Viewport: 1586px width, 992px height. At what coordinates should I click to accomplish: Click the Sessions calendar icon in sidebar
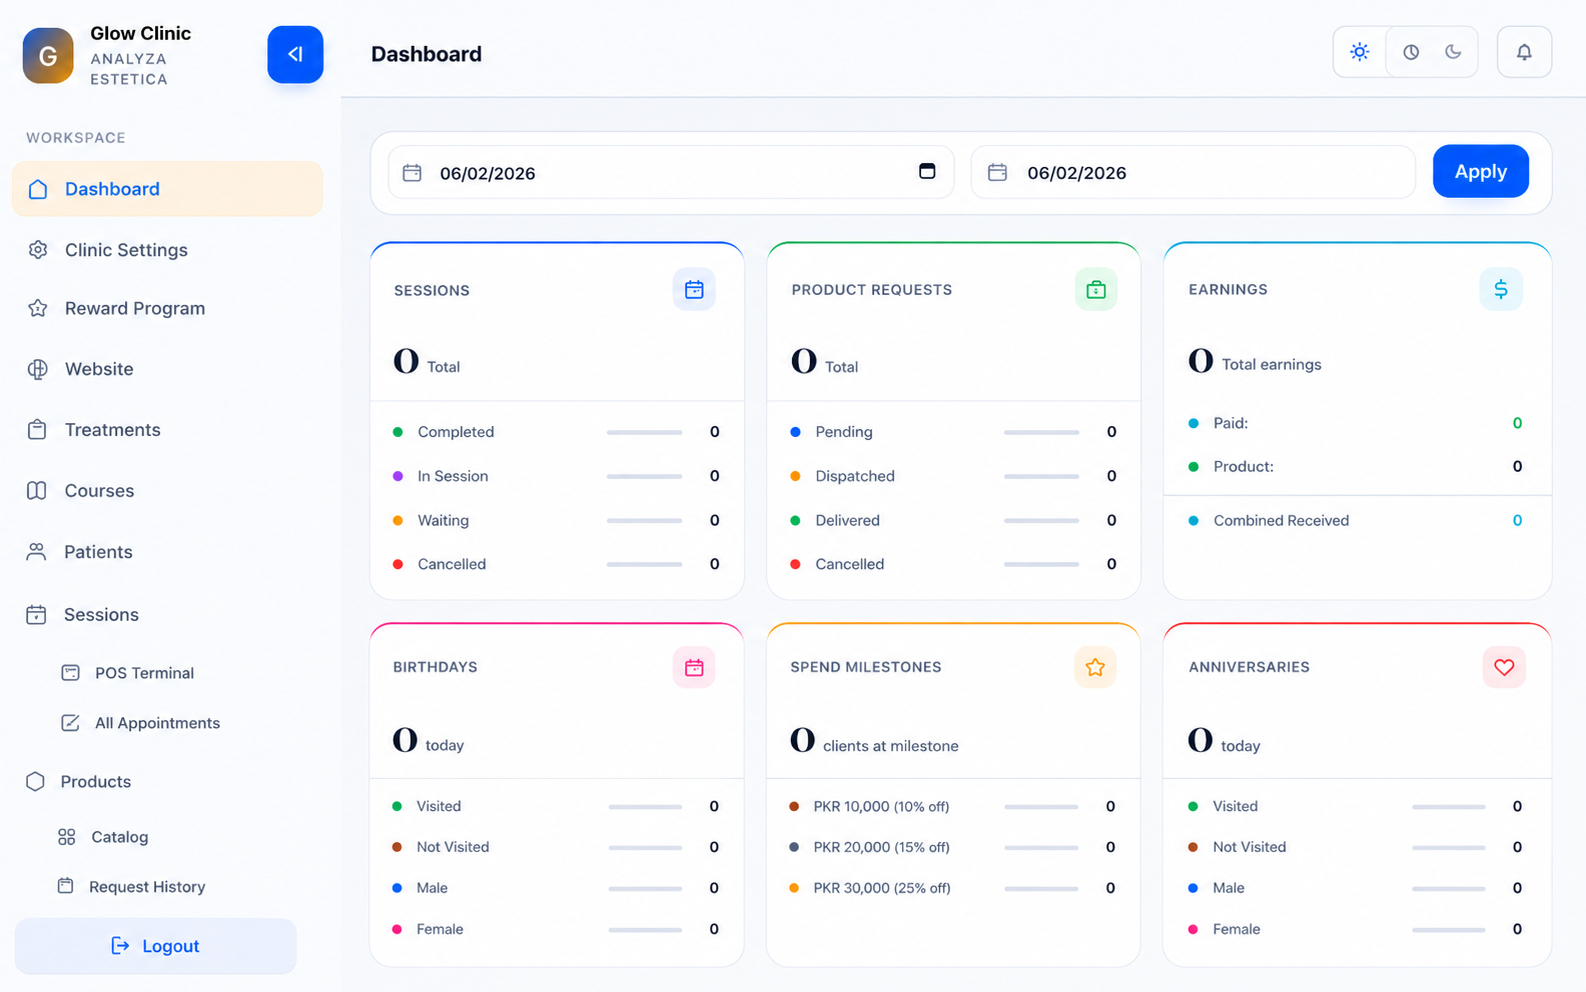(x=37, y=615)
